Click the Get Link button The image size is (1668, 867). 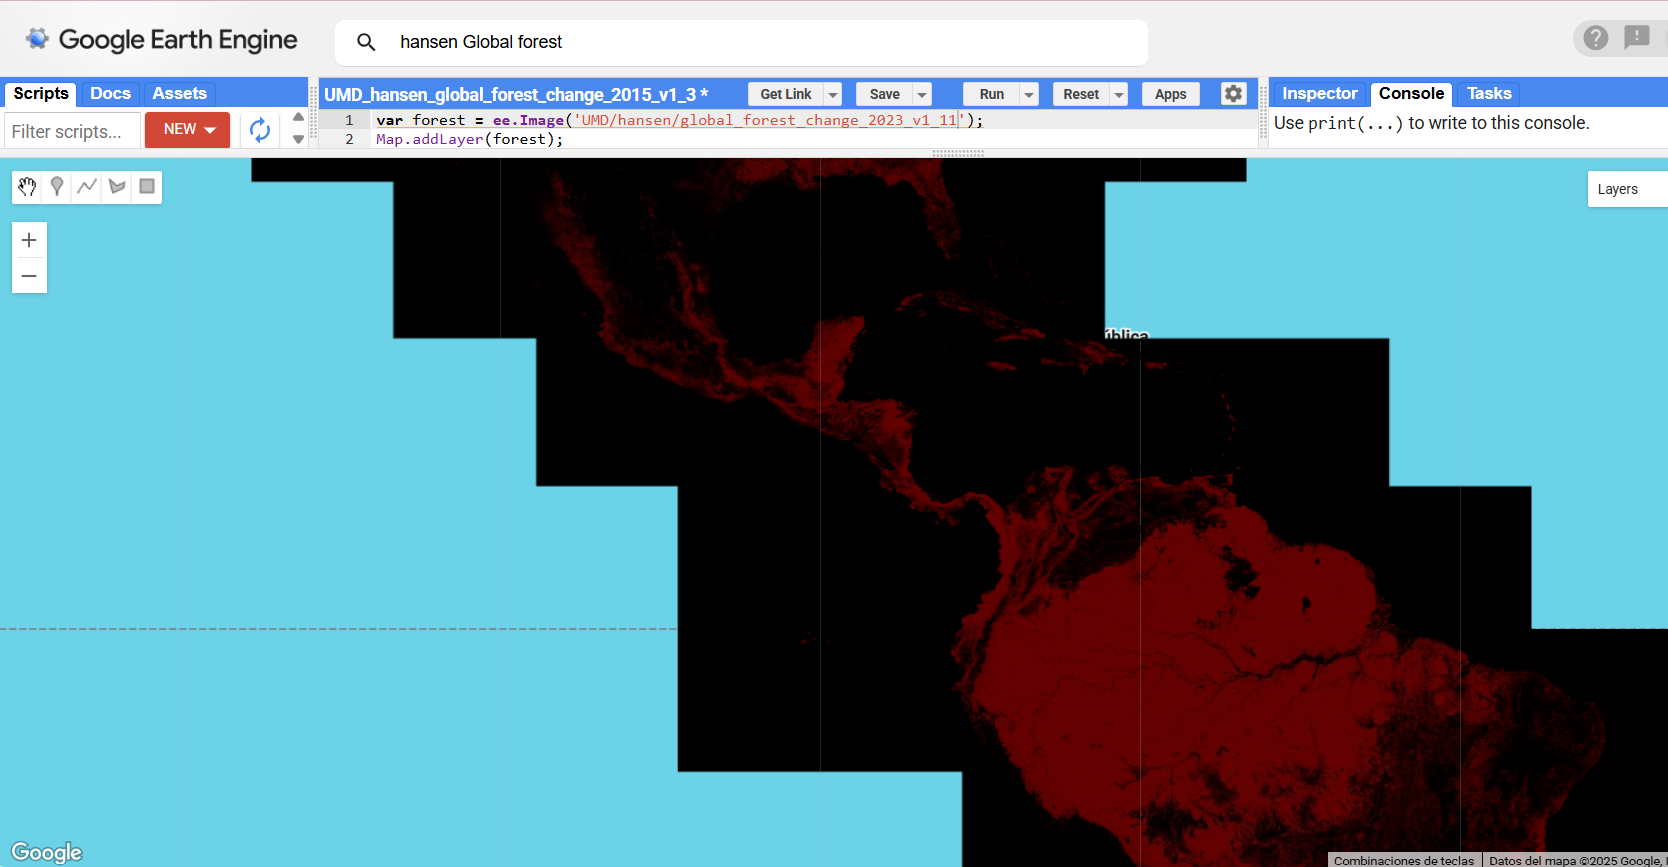point(786,94)
